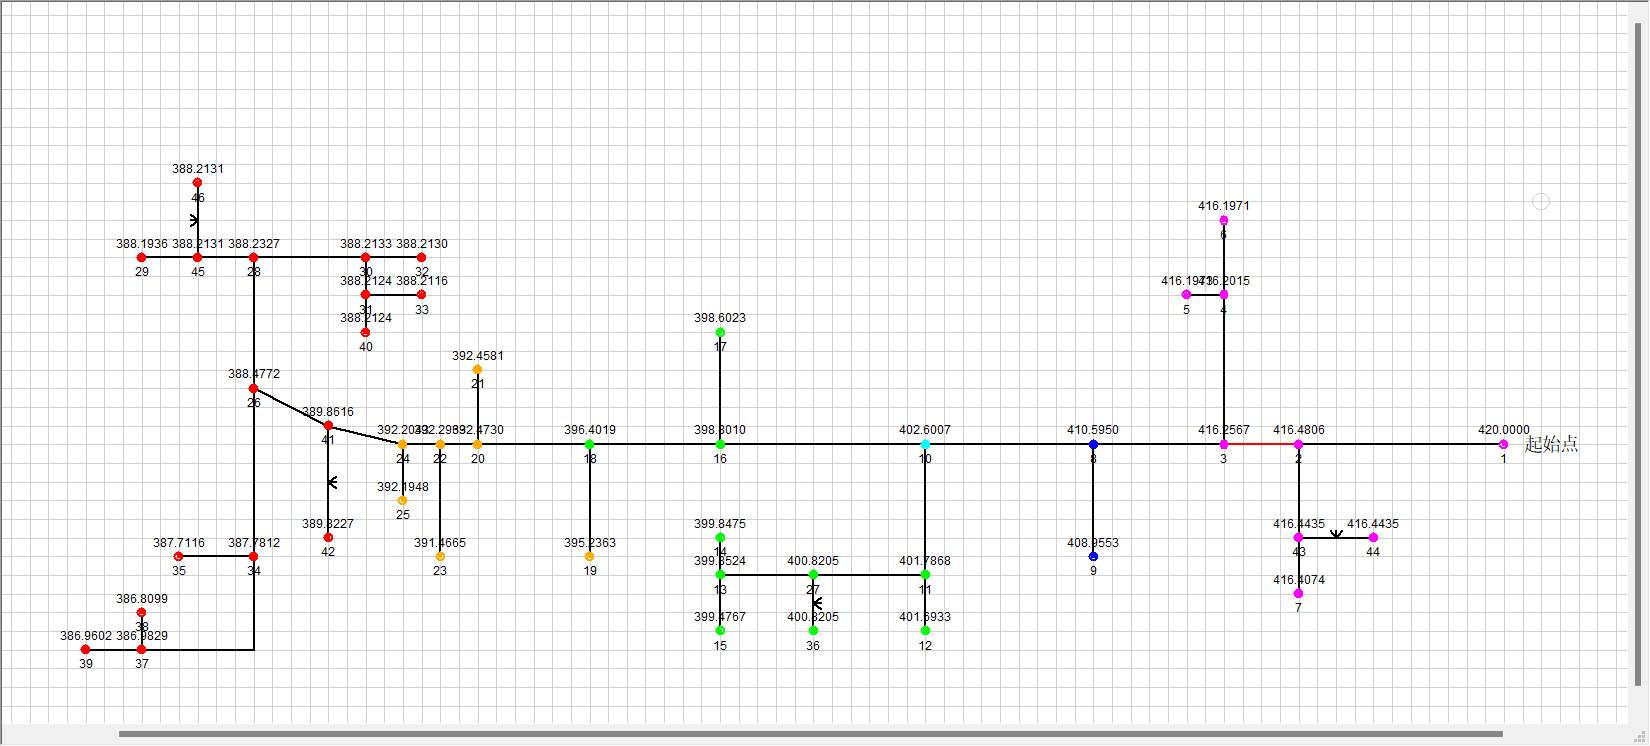Click the arrow marker above node 36
1650x746 pixels.
(816, 603)
